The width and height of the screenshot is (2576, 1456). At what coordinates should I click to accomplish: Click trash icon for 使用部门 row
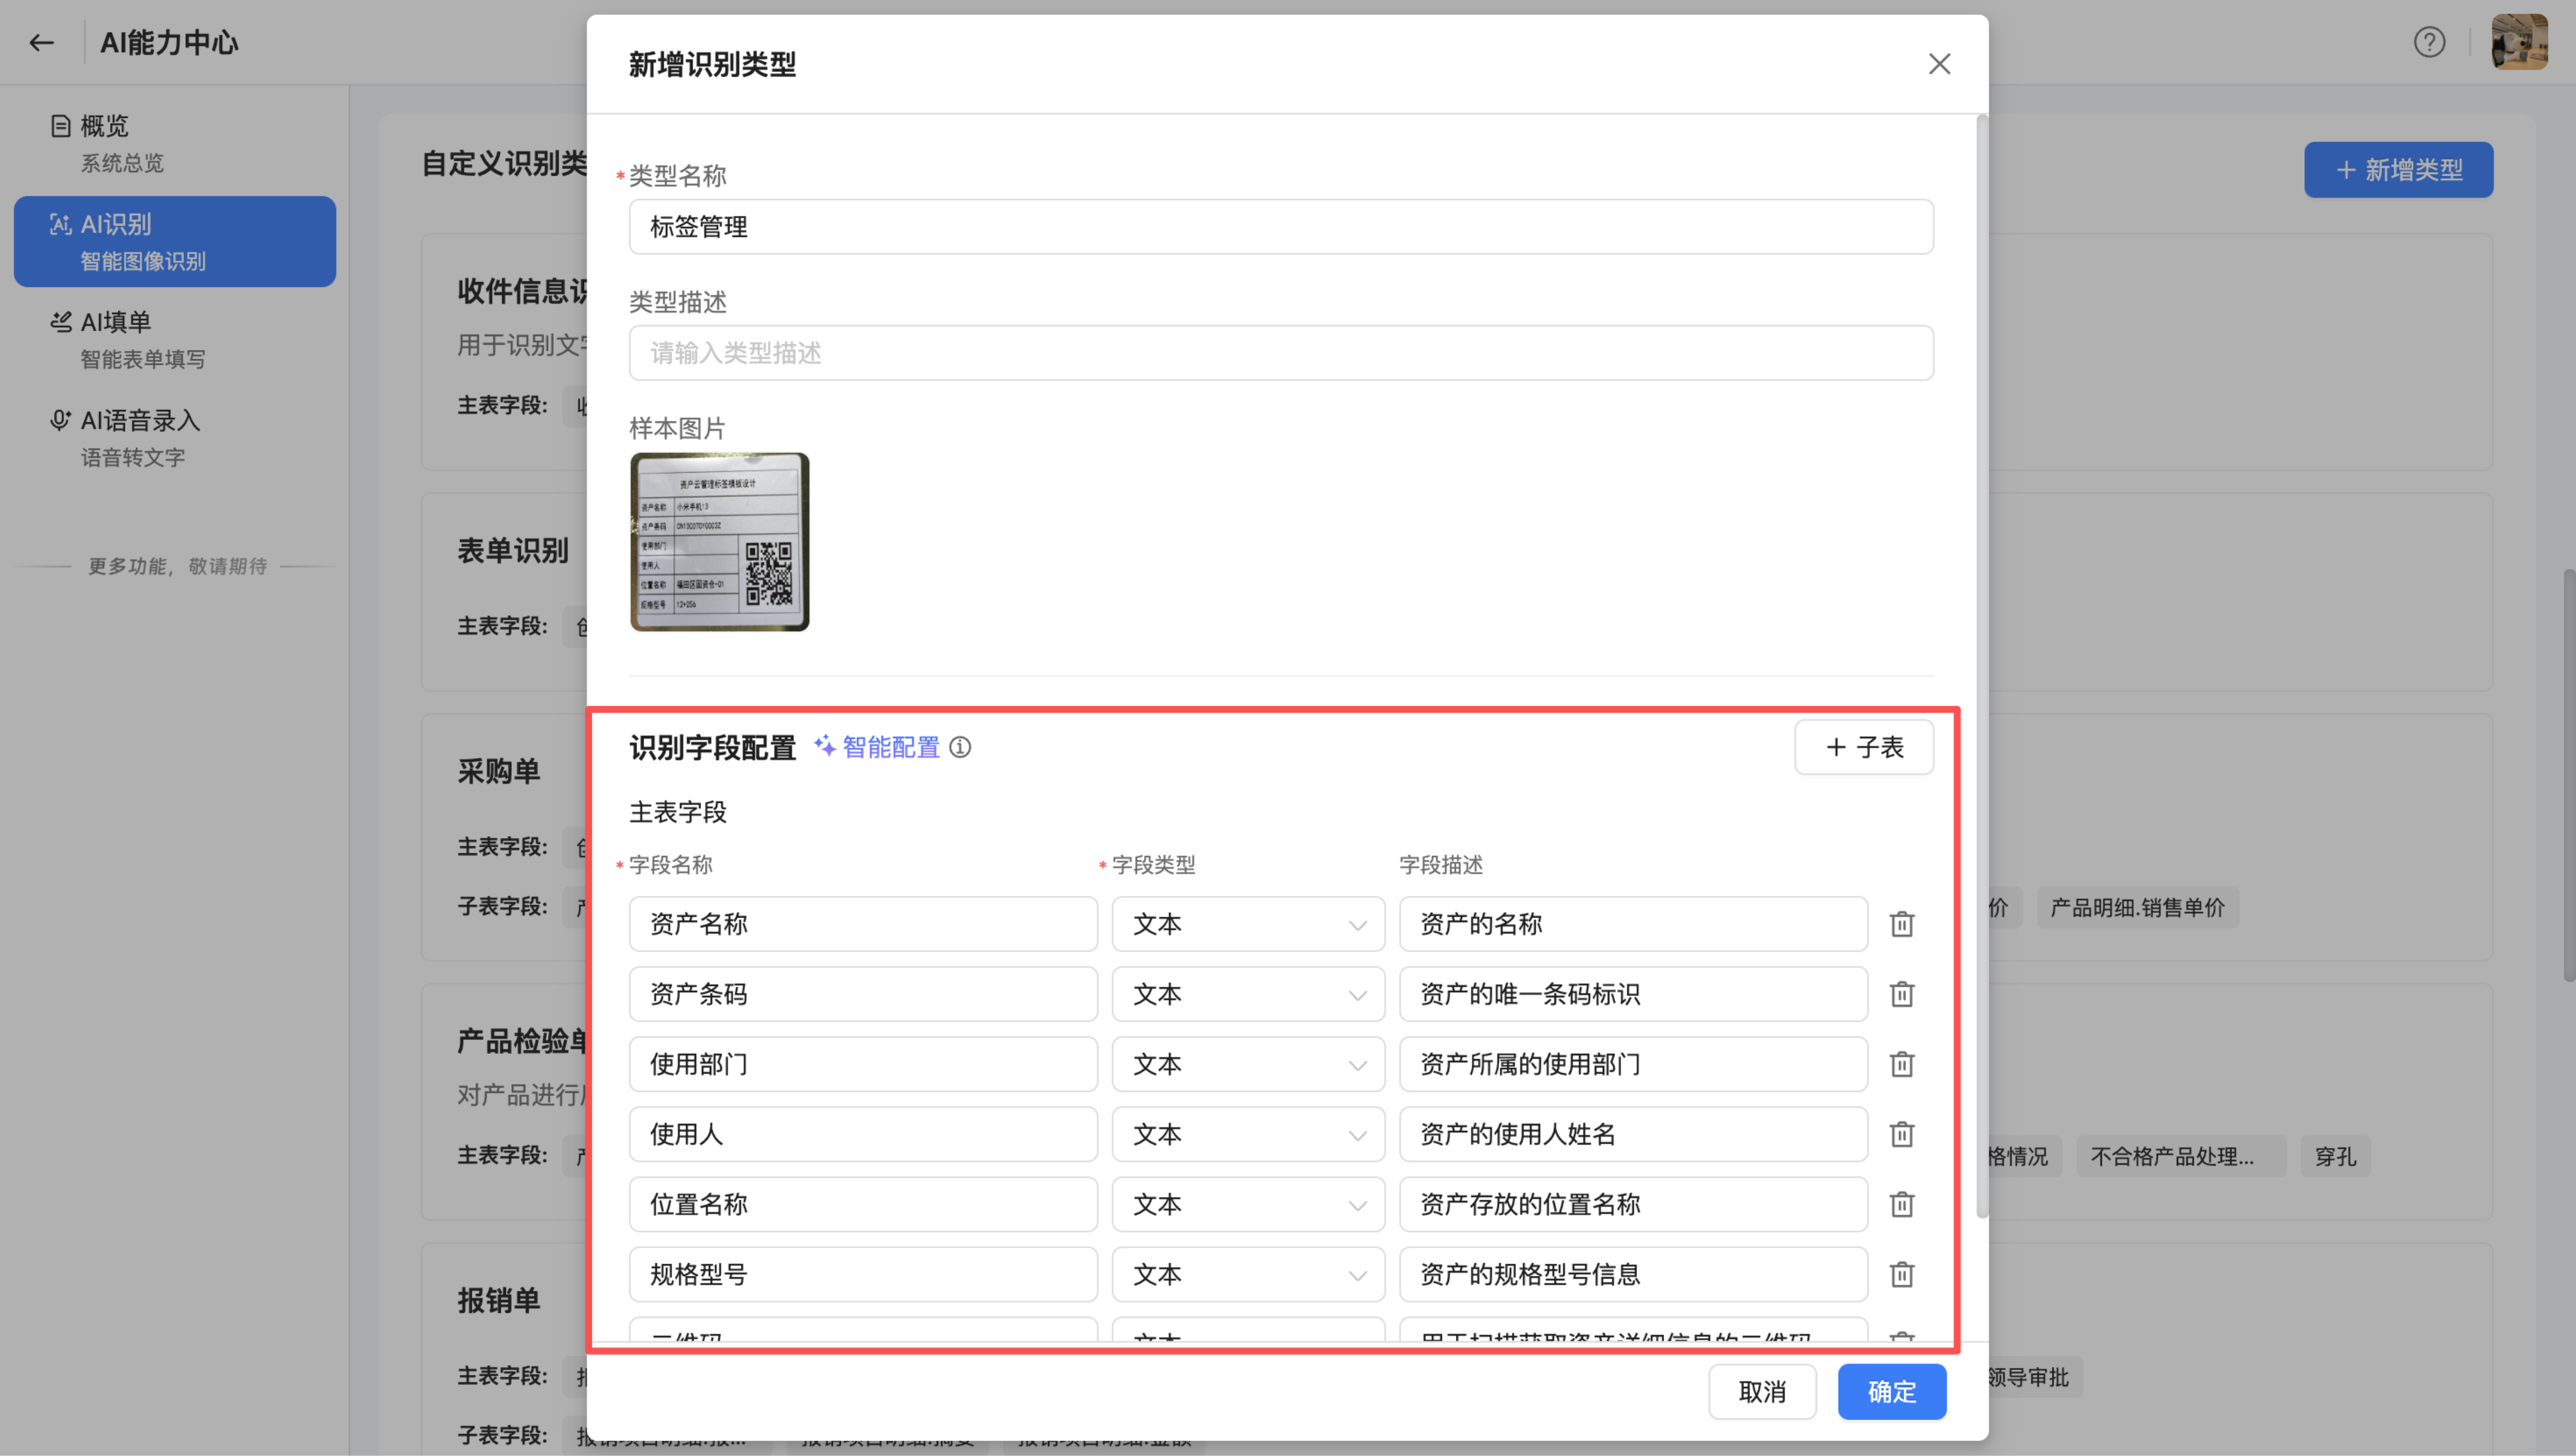click(1901, 1064)
